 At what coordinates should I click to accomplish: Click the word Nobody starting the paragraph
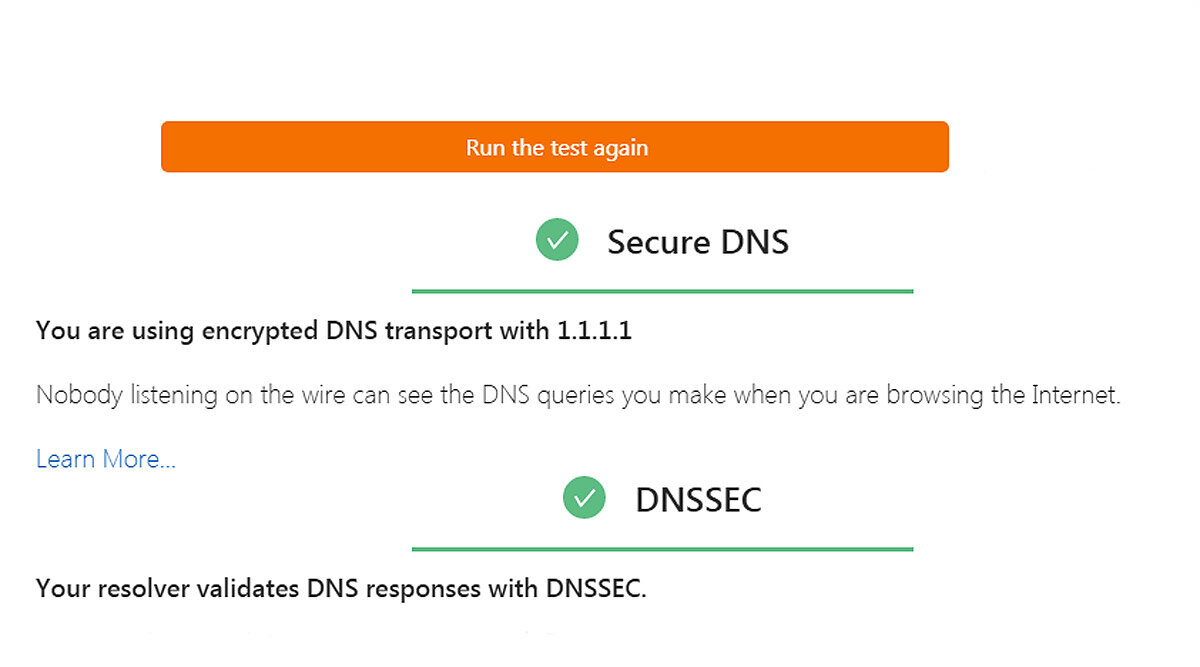tap(74, 395)
